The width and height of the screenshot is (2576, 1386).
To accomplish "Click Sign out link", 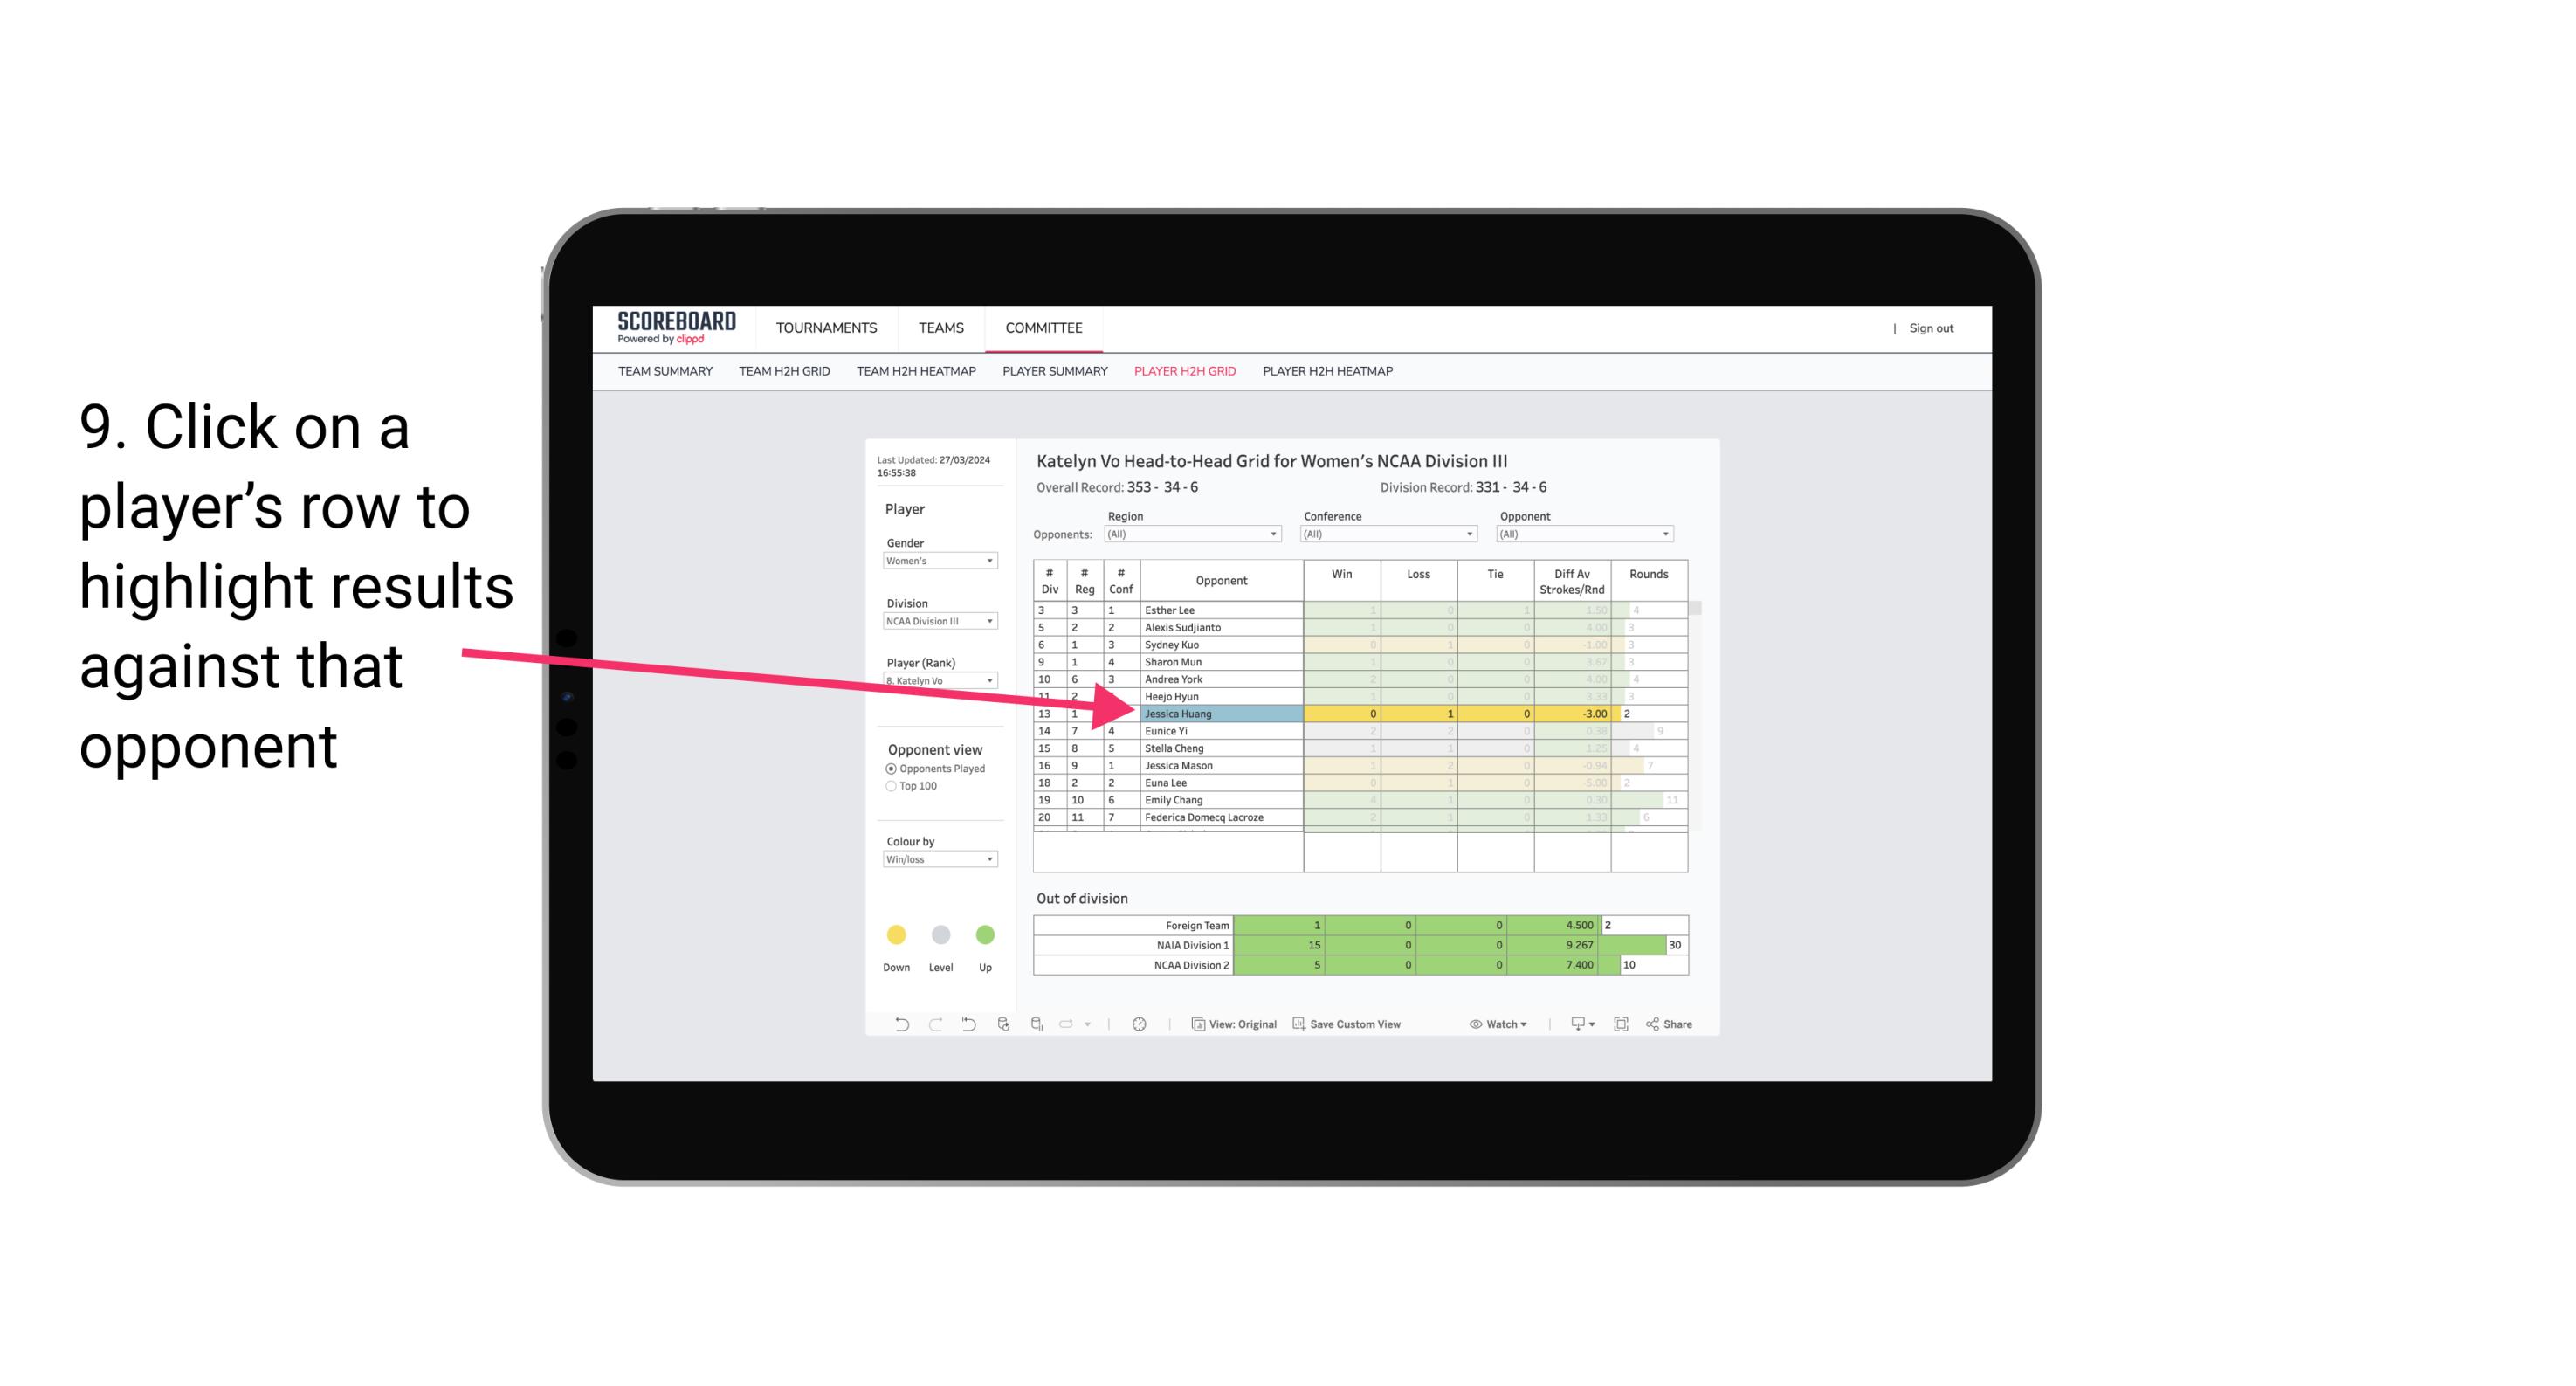I will pyautogui.click(x=1932, y=329).
